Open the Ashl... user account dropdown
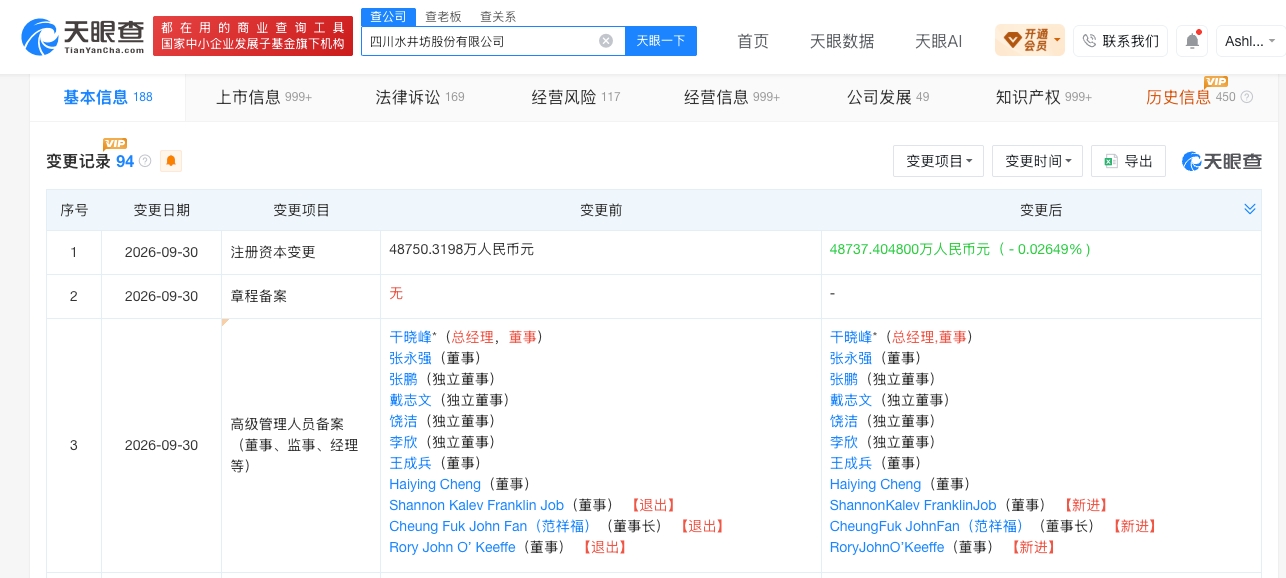 point(1251,41)
